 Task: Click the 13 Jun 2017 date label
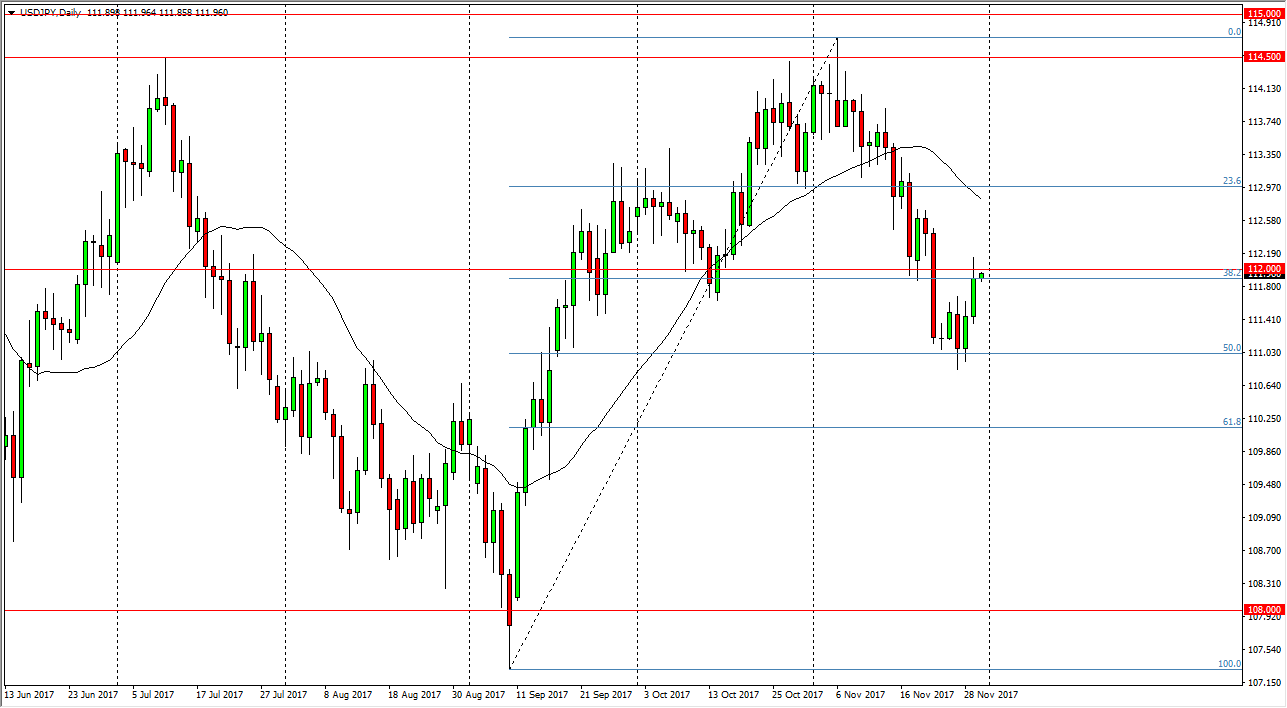point(30,693)
